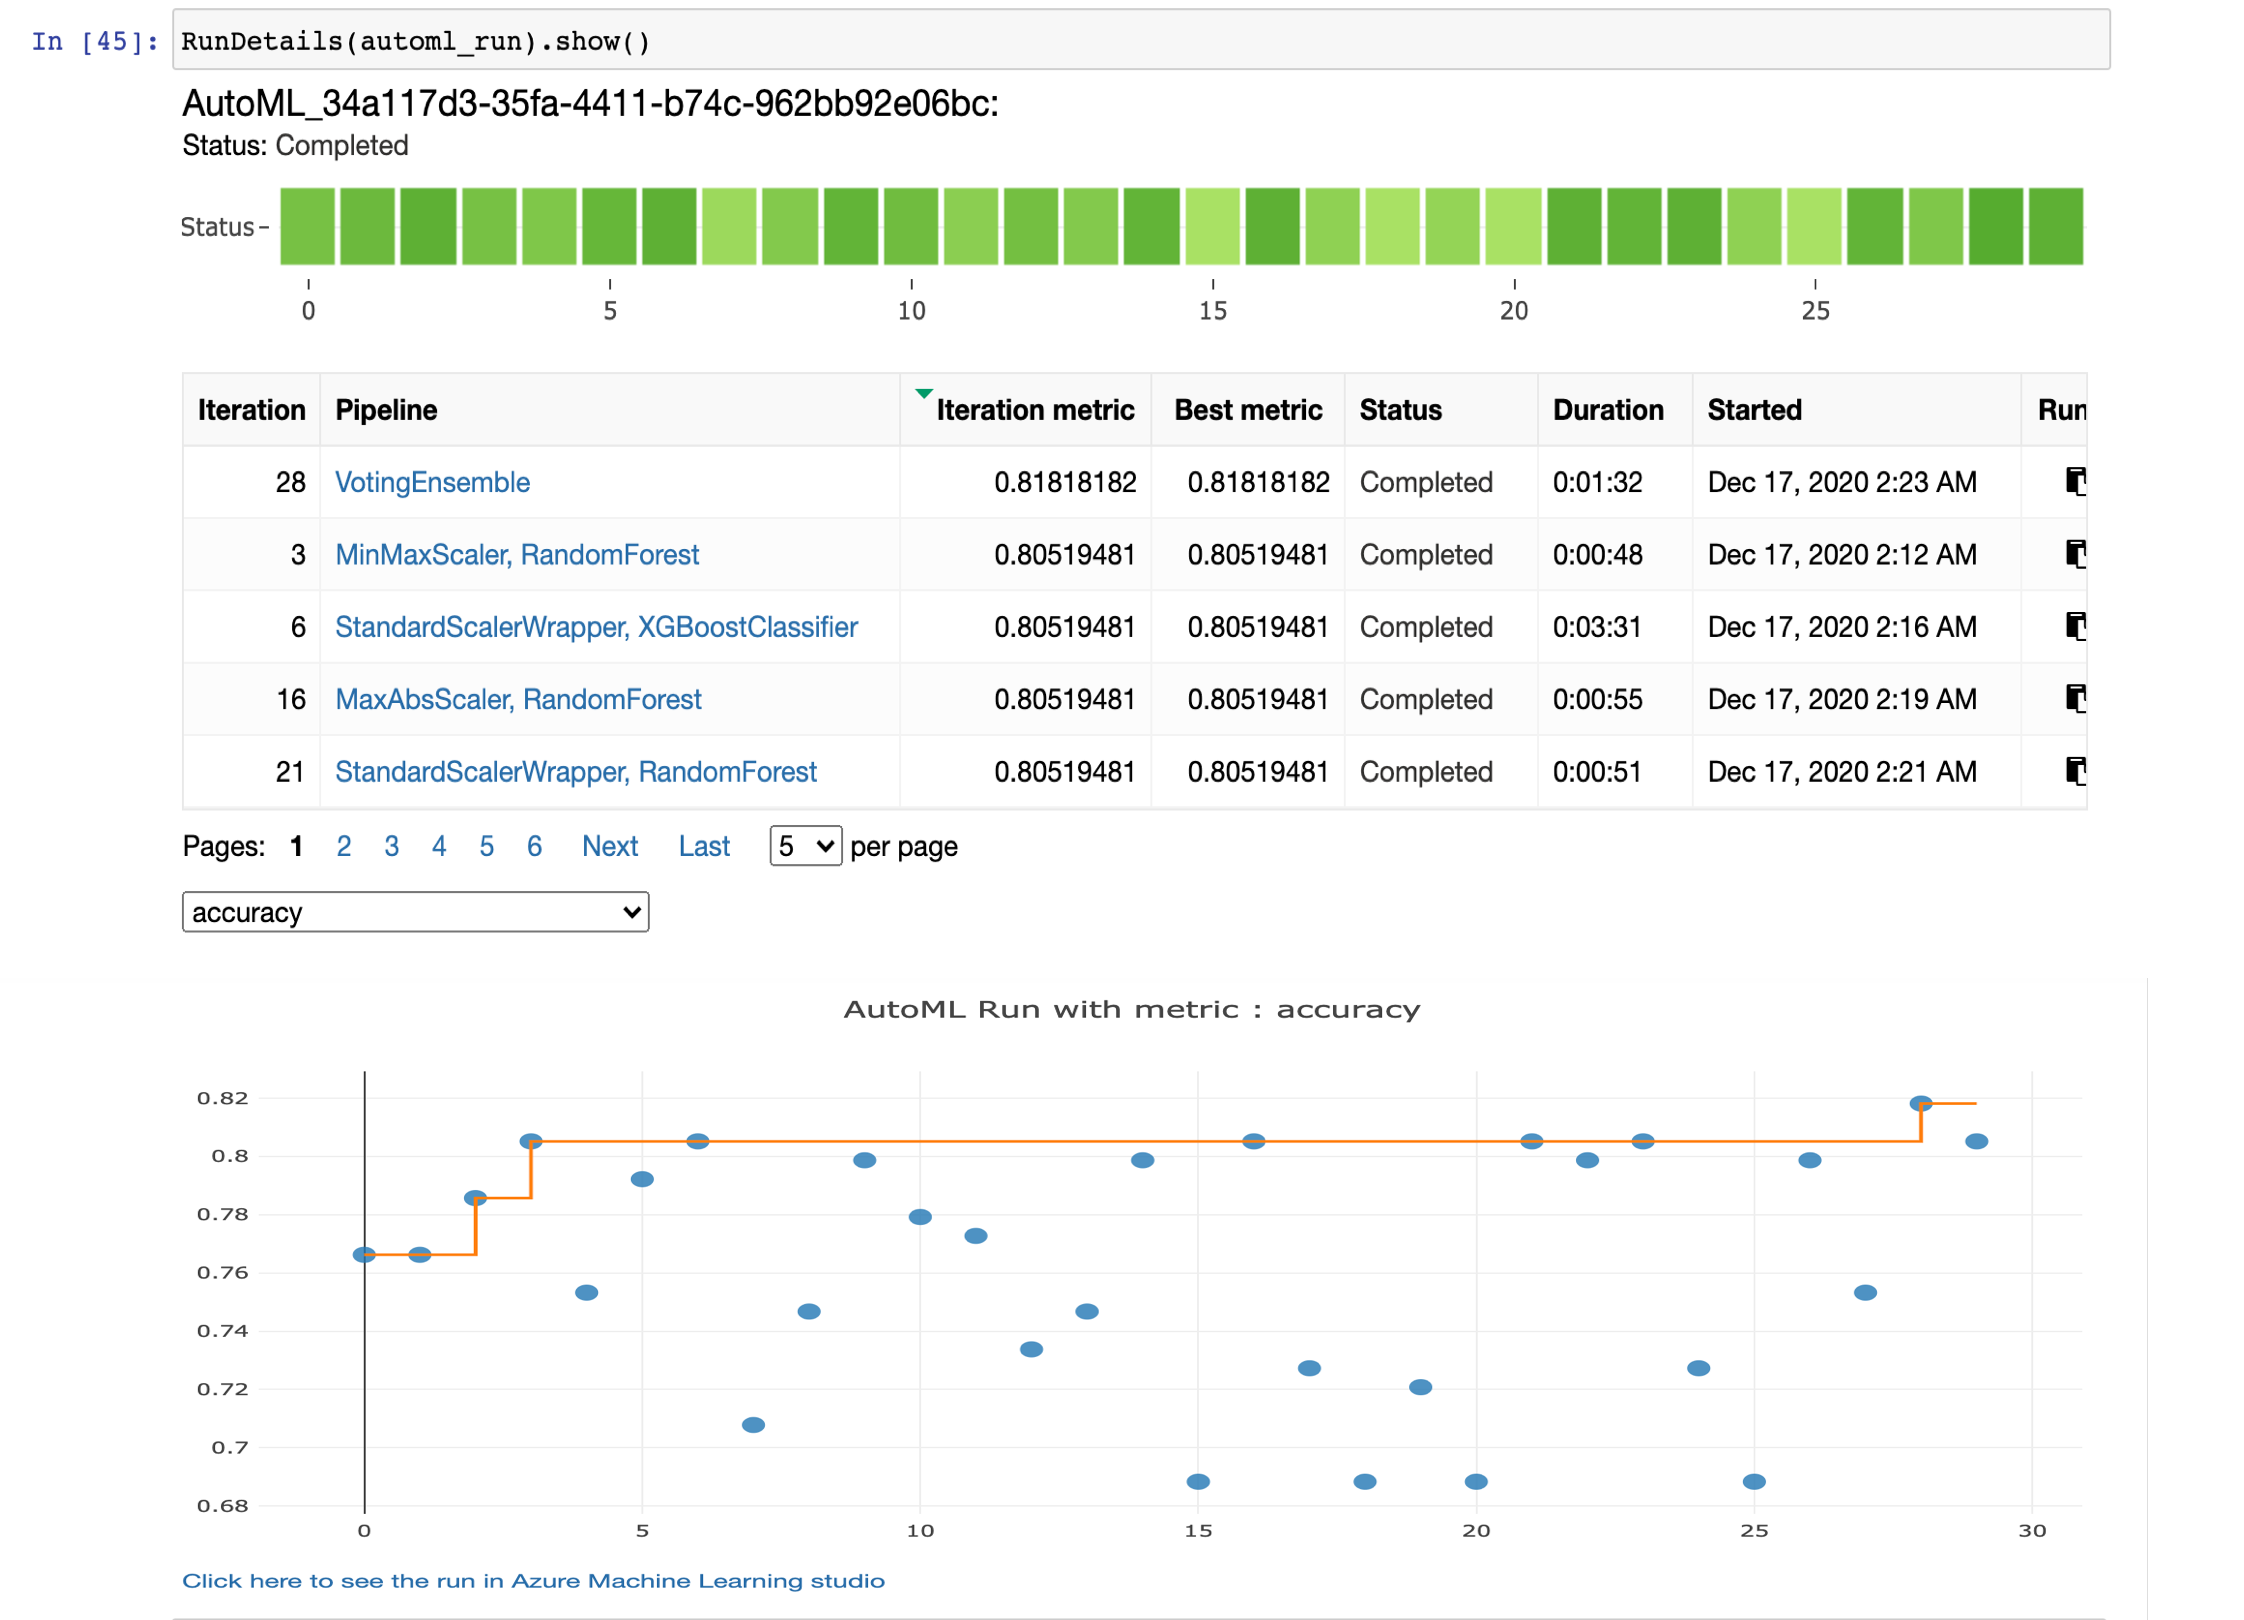Click the copy icon in iteration 21 row

(x=2074, y=770)
